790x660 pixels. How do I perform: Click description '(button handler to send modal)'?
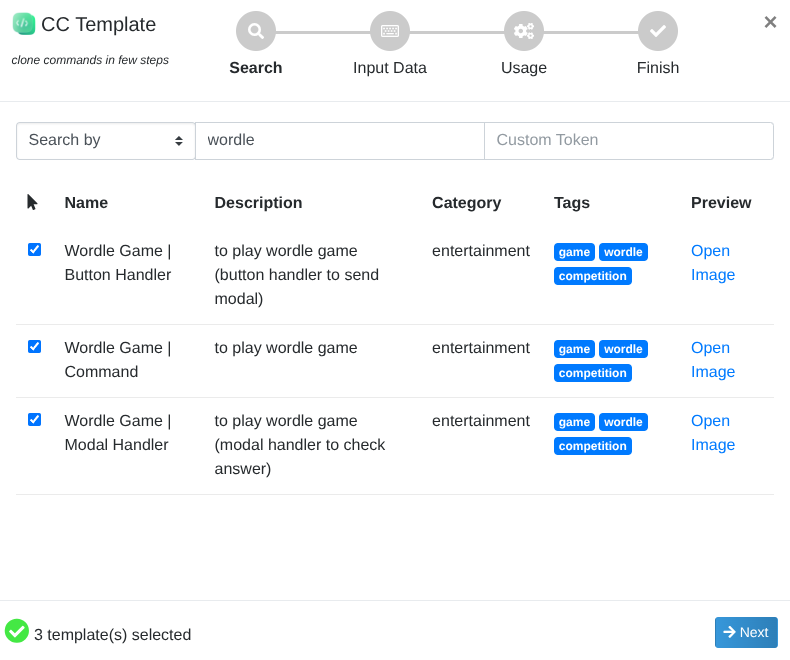(x=297, y=287)
